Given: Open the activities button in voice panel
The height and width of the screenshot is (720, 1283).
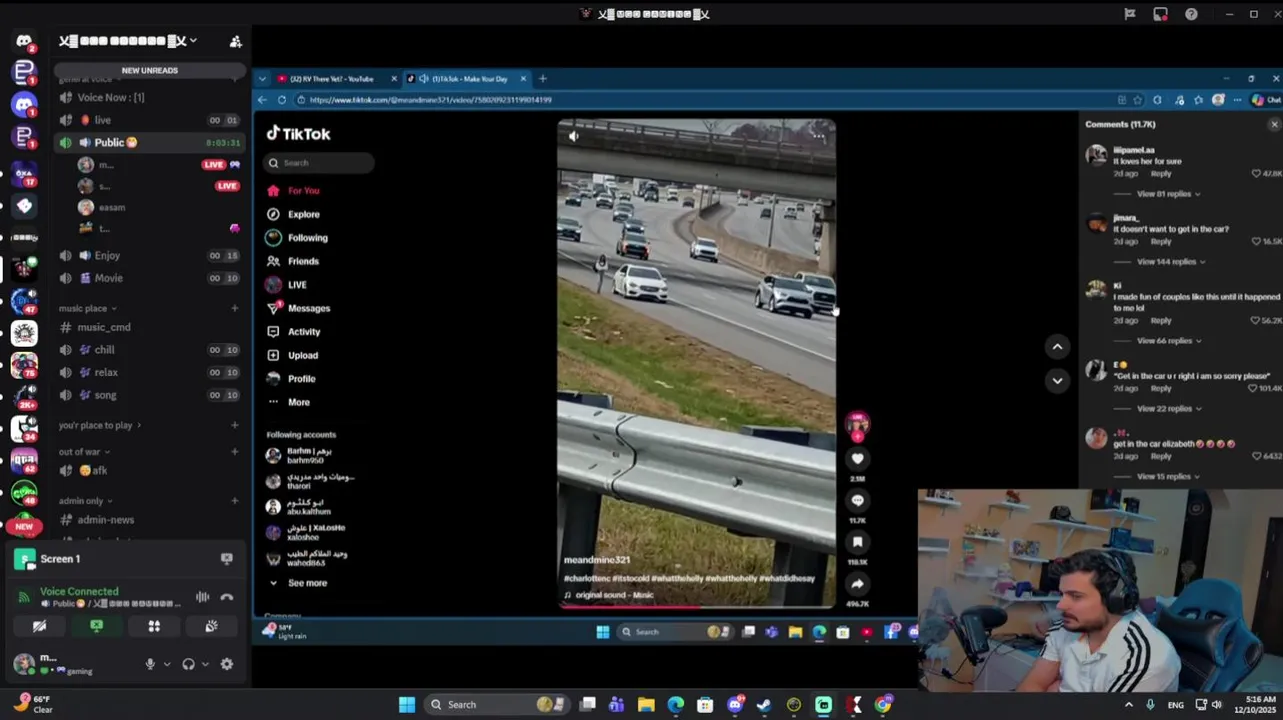Looking at the screenshot, I should (154, 626).
